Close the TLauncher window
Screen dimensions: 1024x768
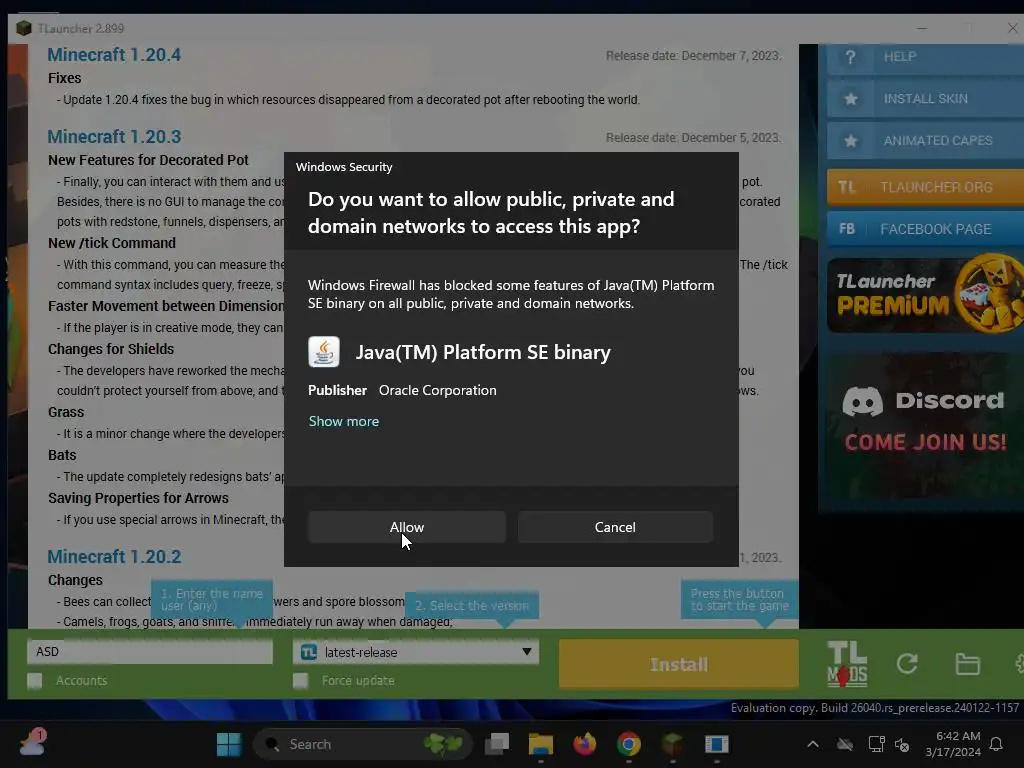pyautogui.click(x=1012, y=28)
